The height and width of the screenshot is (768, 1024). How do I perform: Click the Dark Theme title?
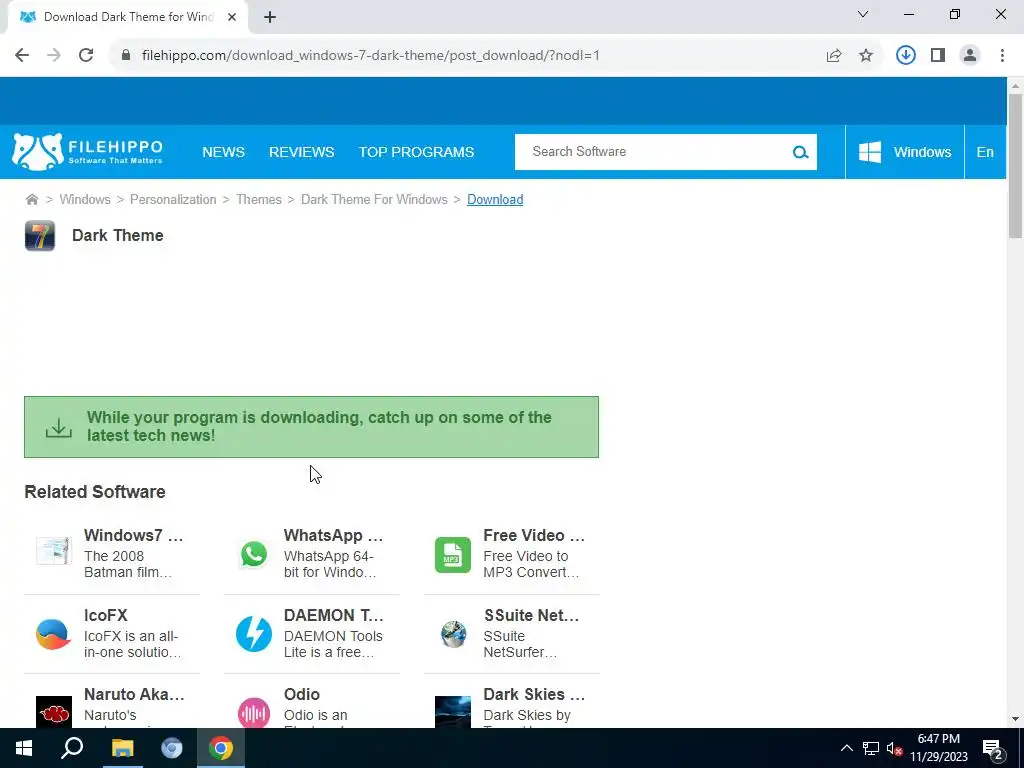(x=118, y=235)
